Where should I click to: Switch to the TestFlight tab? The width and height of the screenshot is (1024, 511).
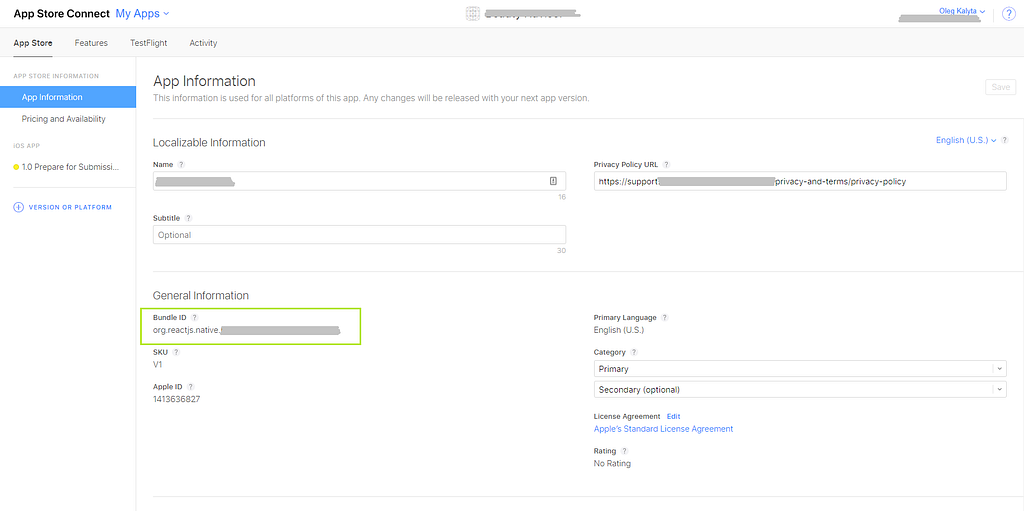(x=149, y=43)
